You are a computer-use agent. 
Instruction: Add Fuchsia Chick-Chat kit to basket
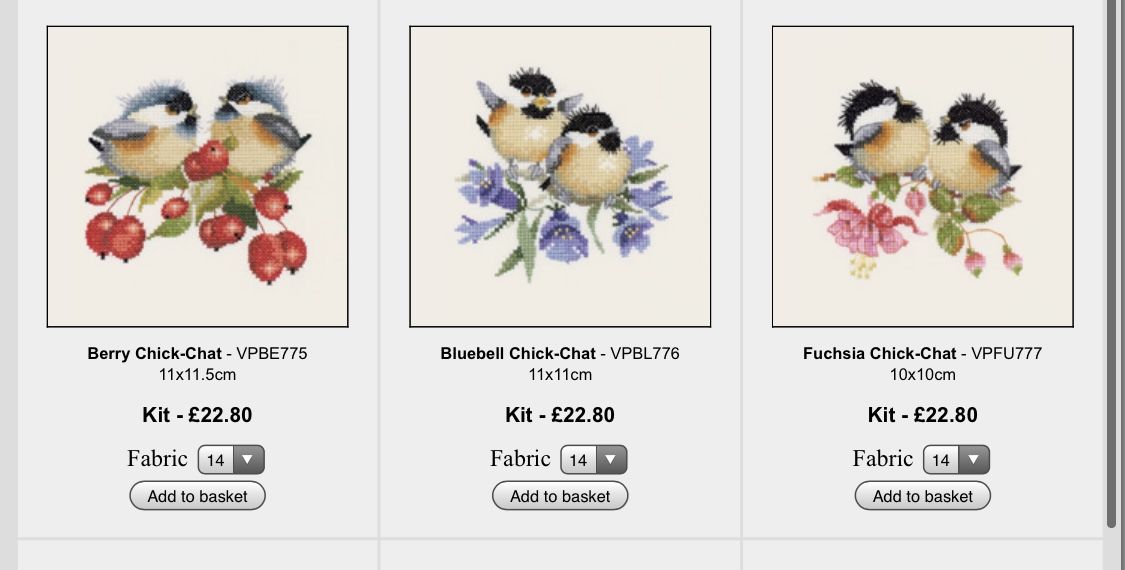coord(923,496)
